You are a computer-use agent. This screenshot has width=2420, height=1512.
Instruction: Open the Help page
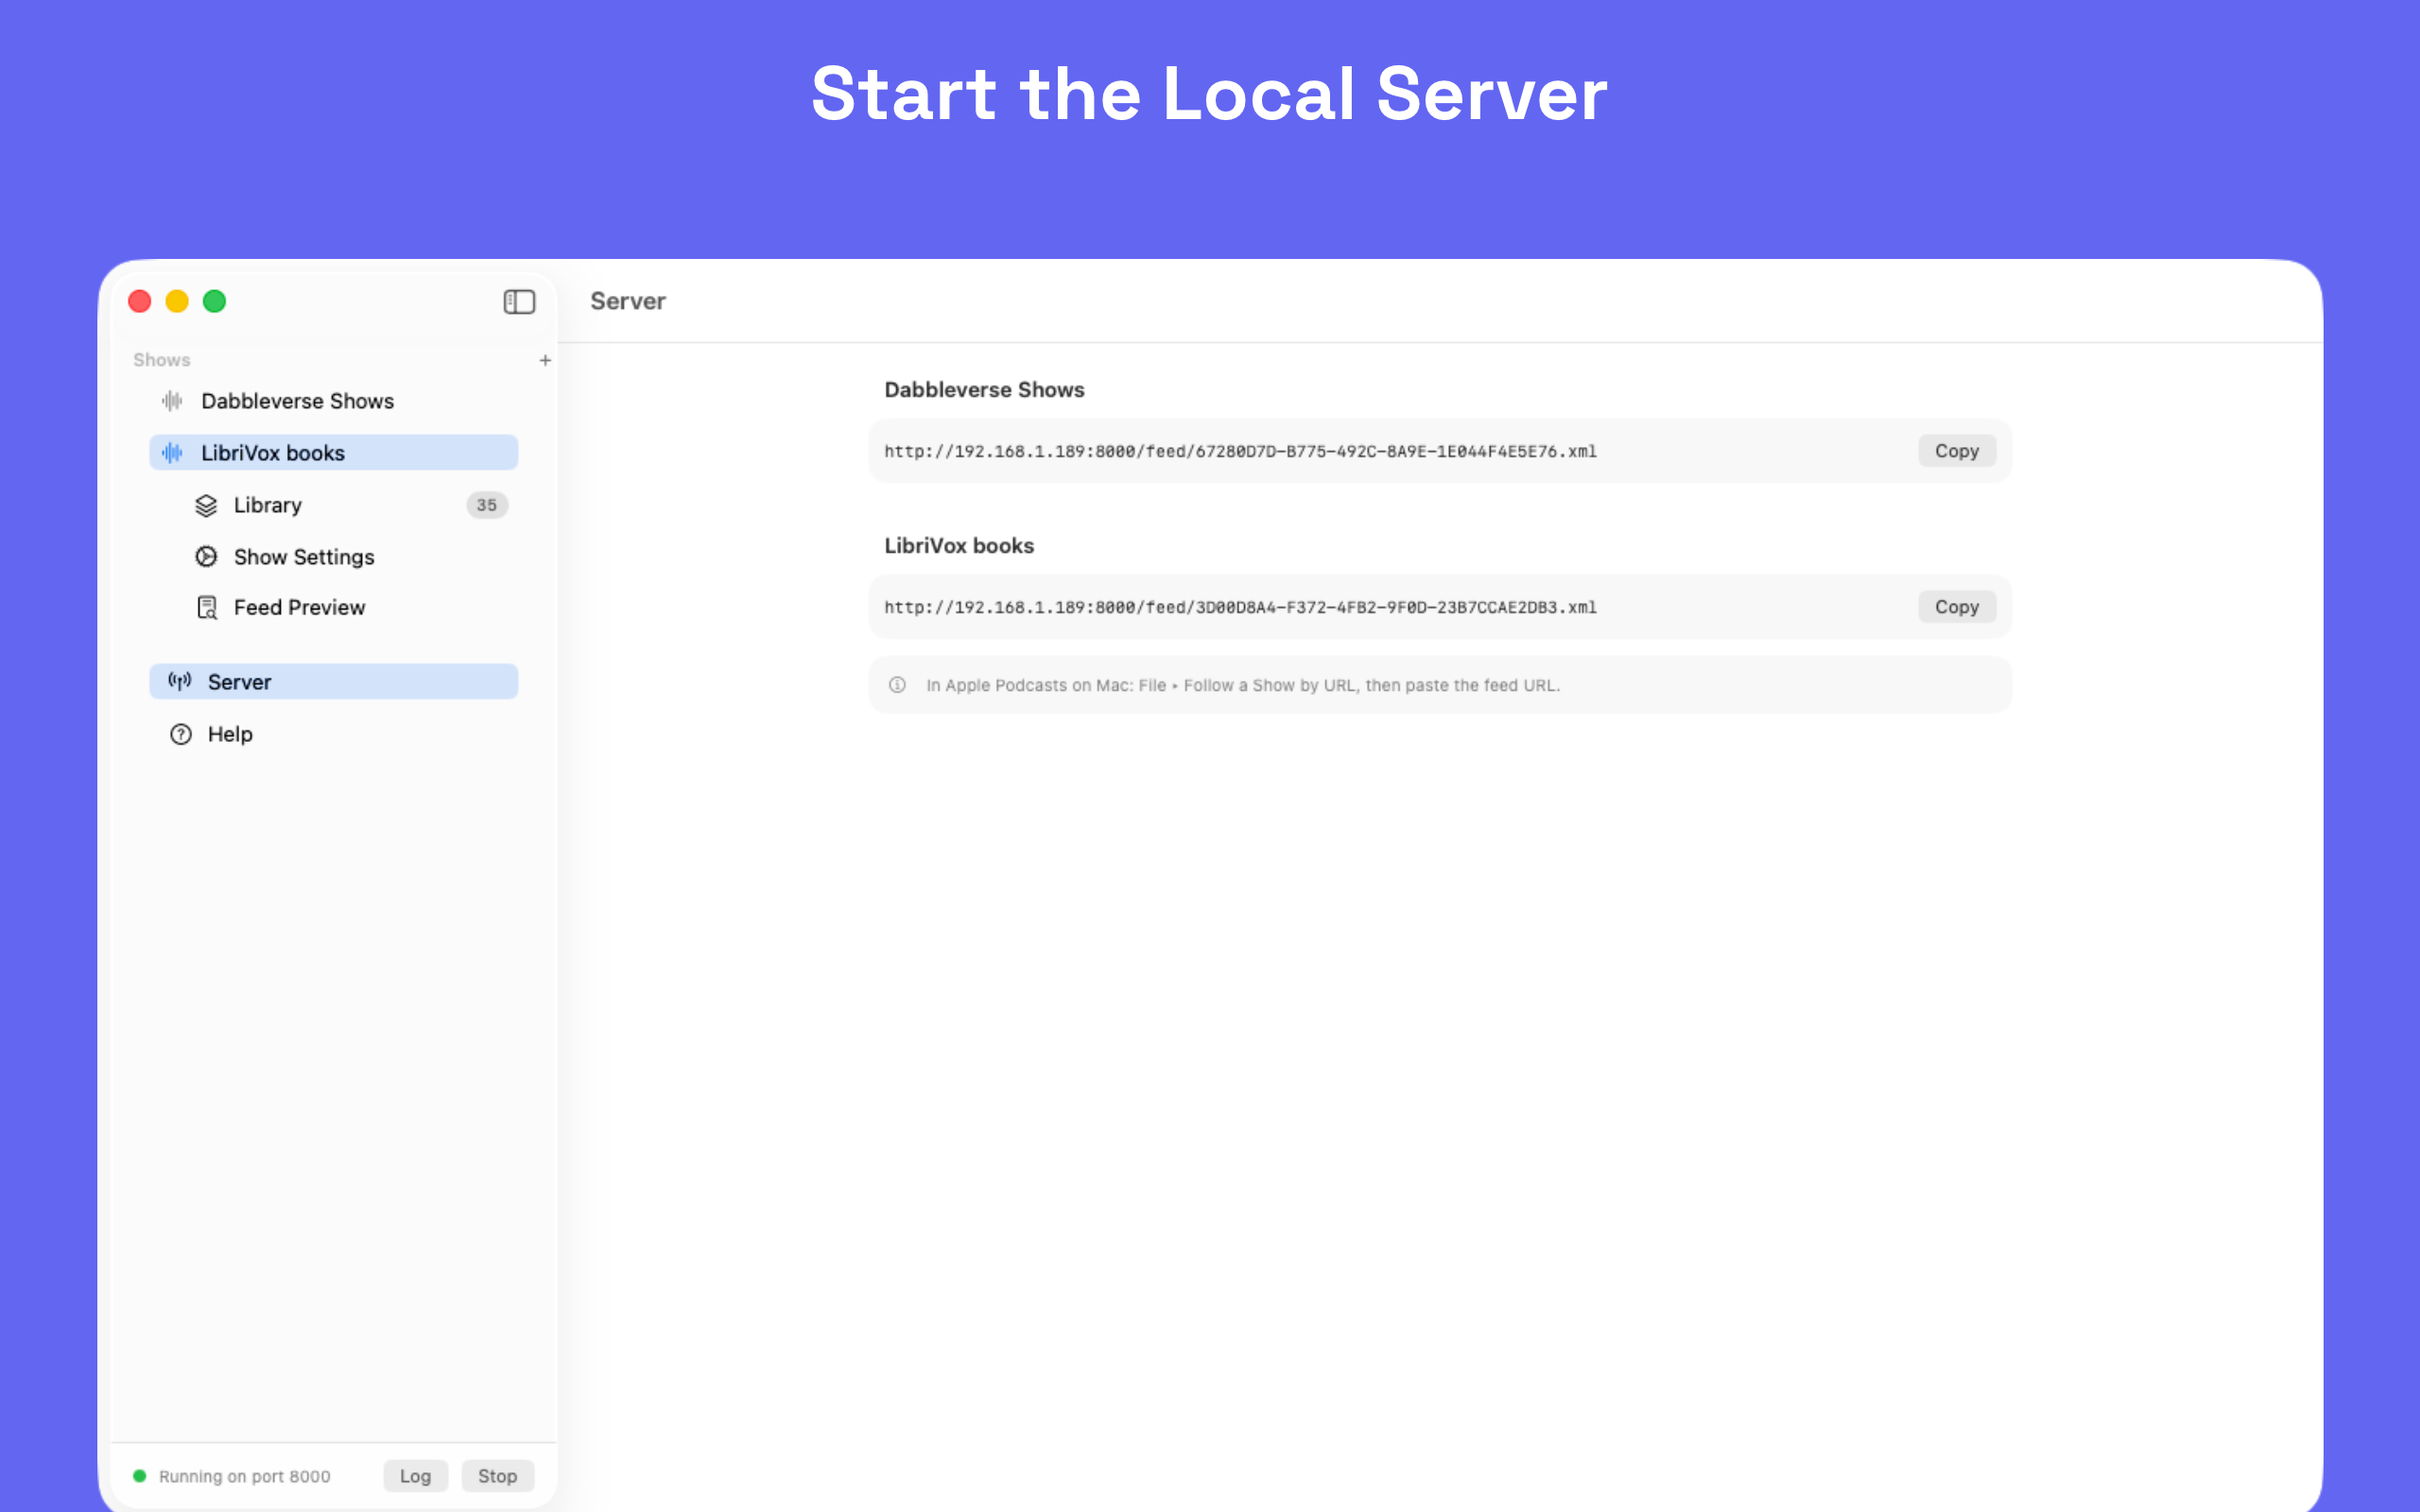(x=334, y=734)
